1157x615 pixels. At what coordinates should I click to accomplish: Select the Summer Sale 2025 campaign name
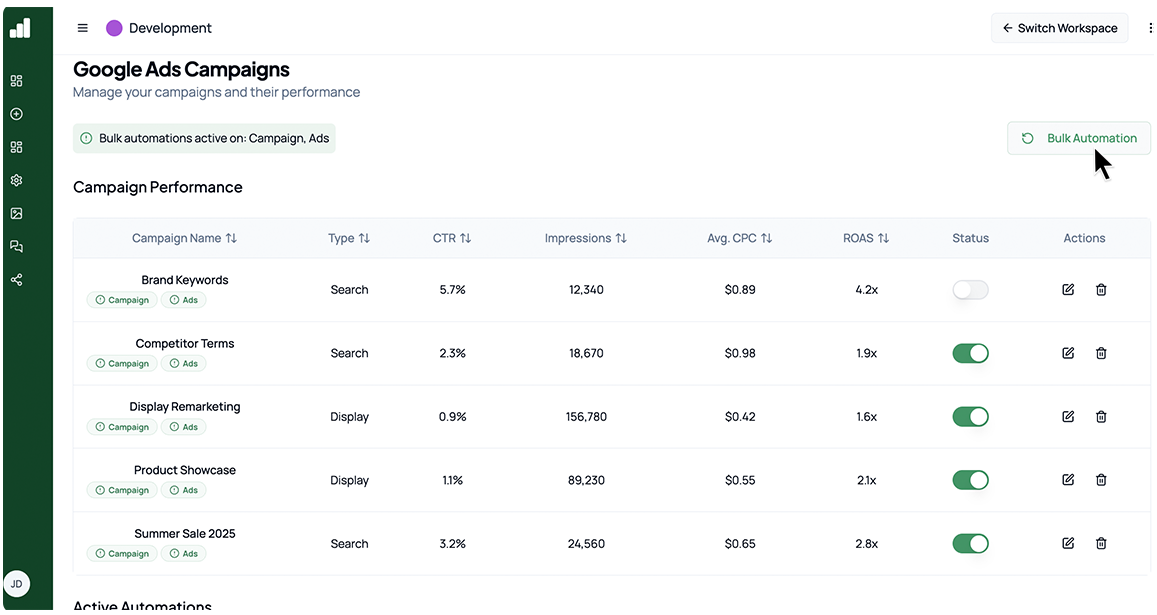[x=184, y=534]
